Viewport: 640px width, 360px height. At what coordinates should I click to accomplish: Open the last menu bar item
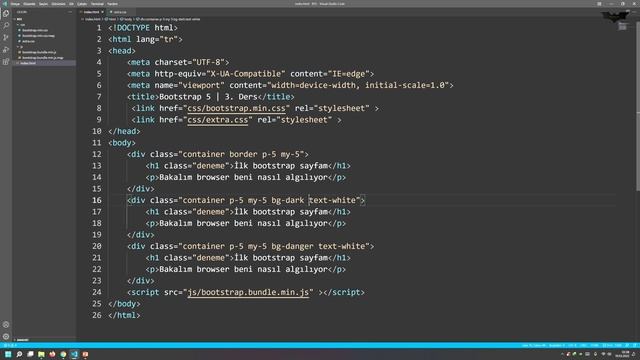point(112,4)
